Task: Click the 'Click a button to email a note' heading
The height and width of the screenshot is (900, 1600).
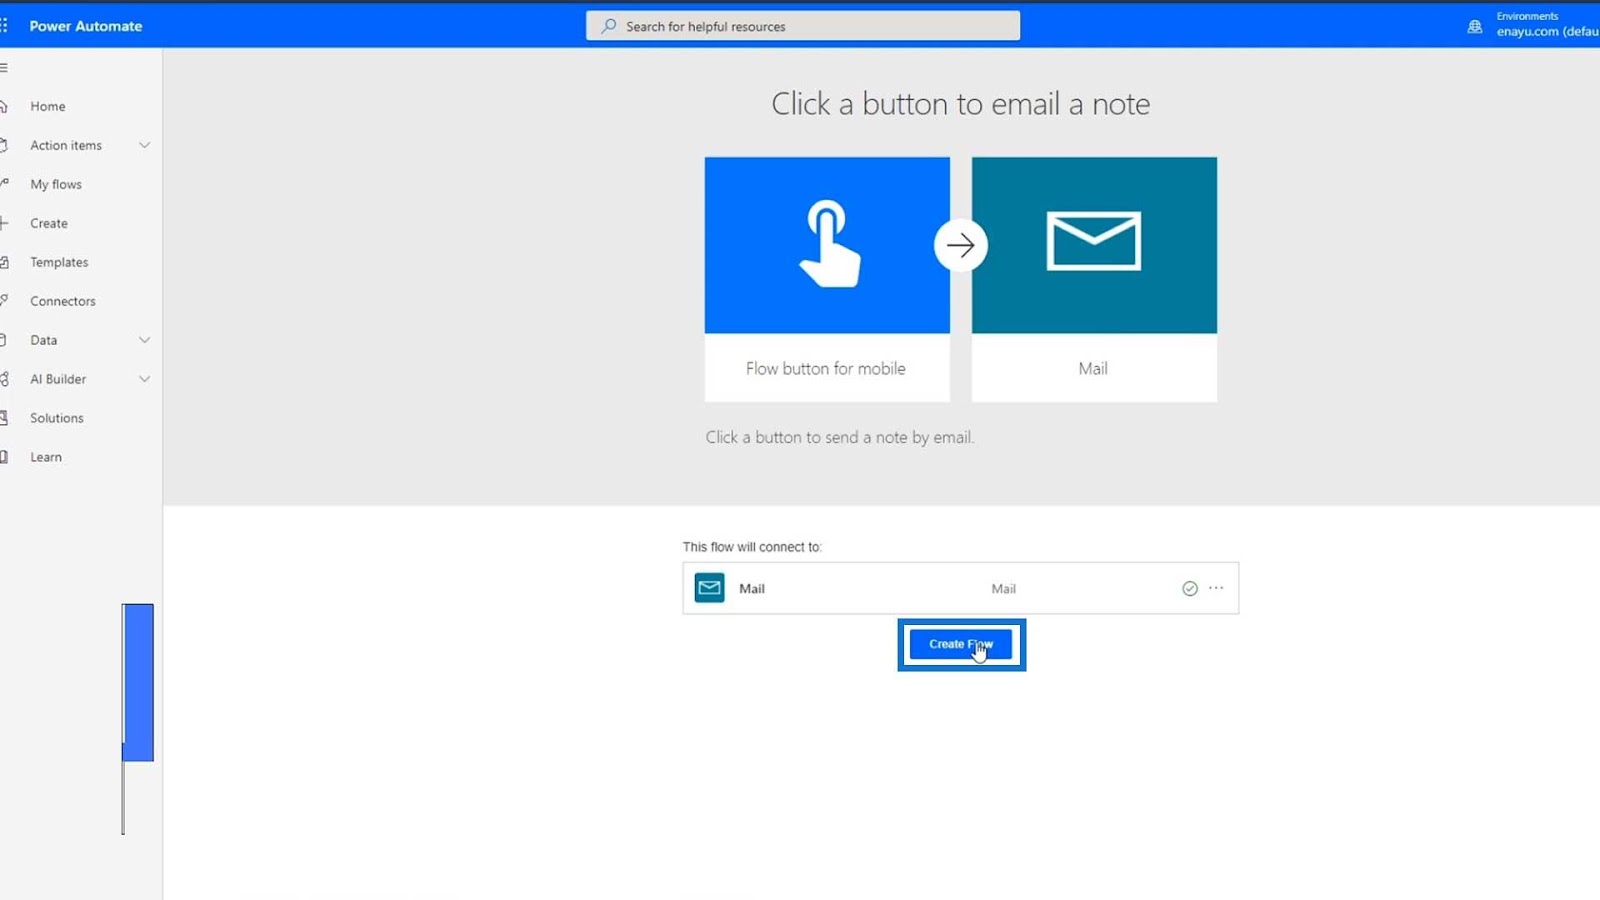Action: [x=960, y=104]
